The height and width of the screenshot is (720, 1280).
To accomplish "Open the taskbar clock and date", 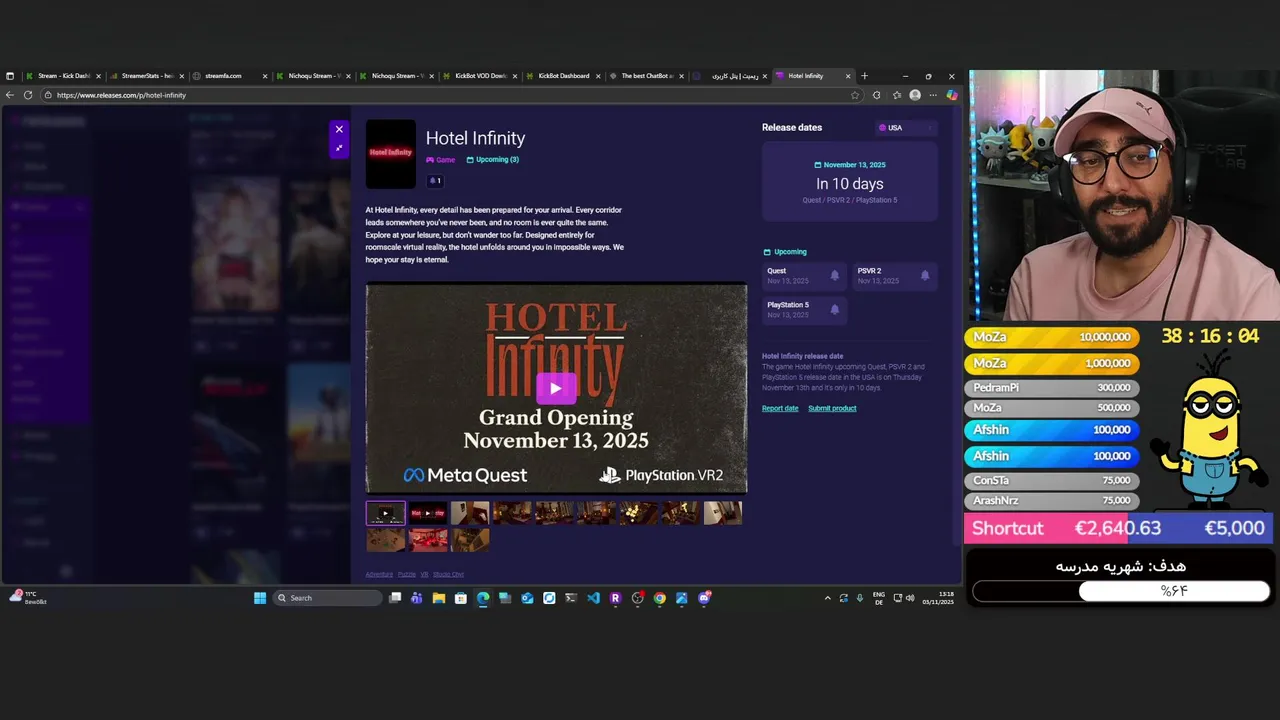I will point(938,598).
